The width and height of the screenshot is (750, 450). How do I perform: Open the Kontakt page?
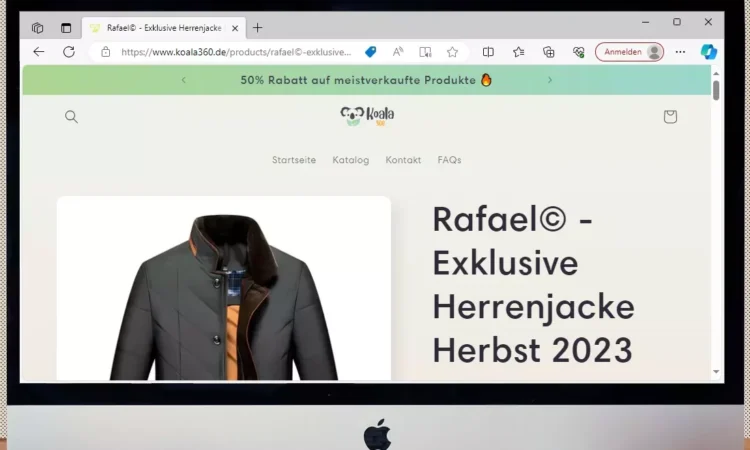(x=403, y=160)
